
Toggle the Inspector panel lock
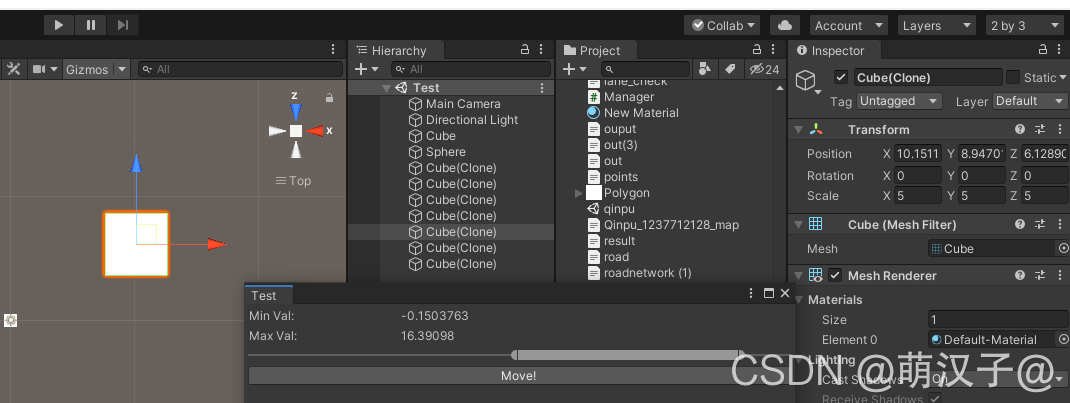click(1043, 49)
